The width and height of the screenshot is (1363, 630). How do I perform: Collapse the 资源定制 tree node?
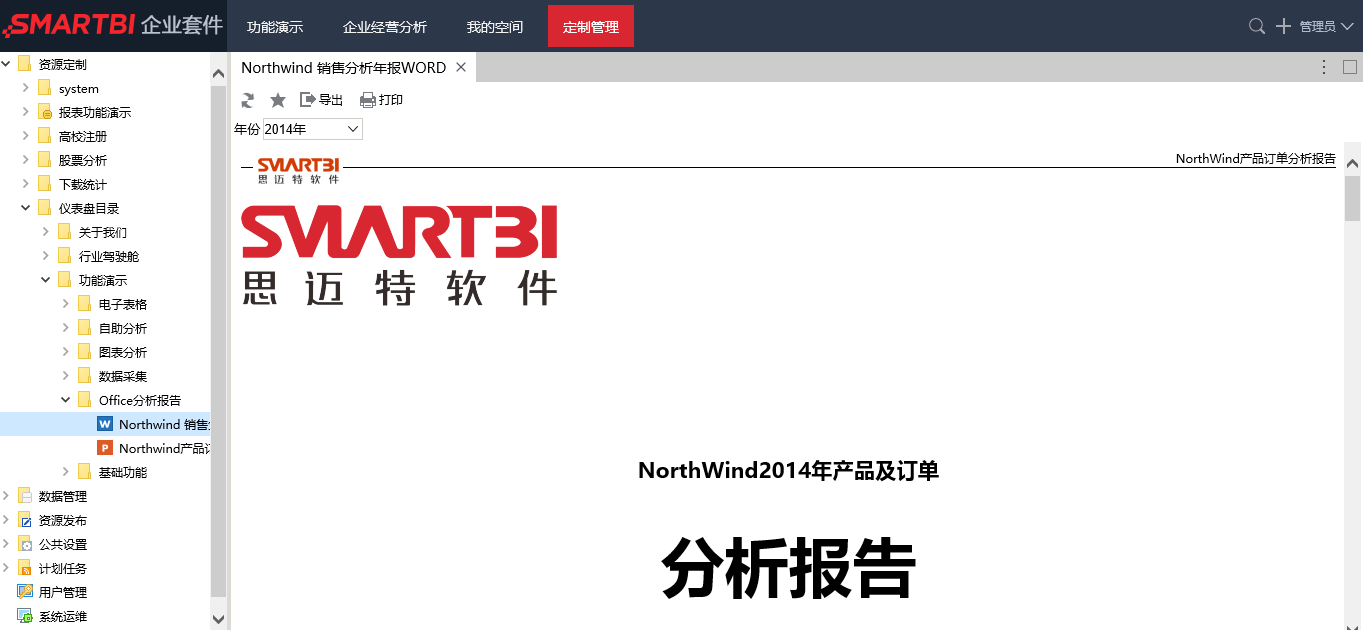click(x=6, y=64)
